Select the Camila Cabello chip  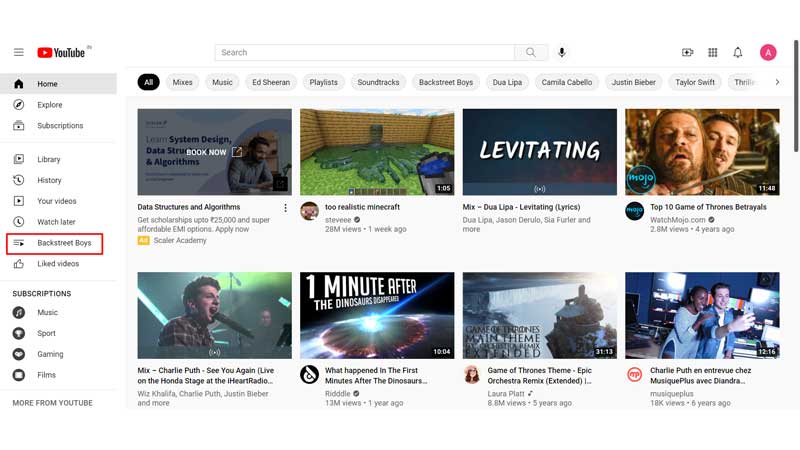coord(567,82)
